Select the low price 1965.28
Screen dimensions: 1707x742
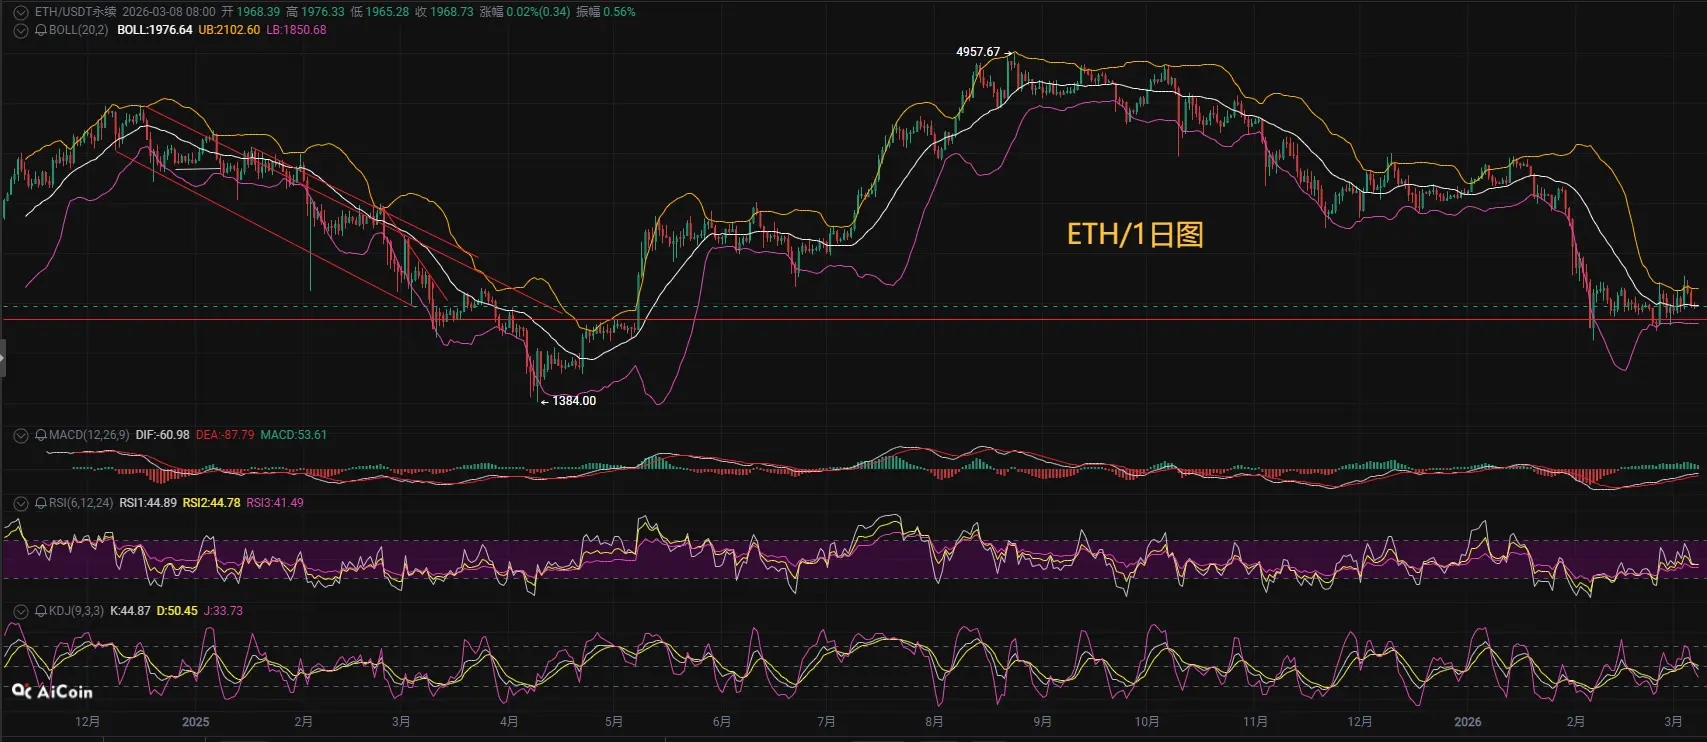387,12
